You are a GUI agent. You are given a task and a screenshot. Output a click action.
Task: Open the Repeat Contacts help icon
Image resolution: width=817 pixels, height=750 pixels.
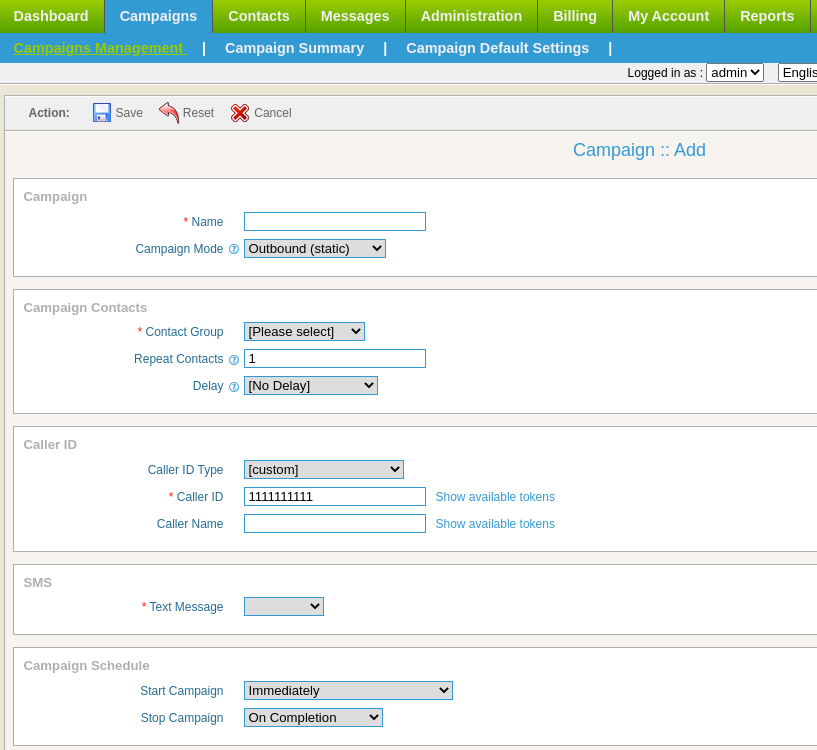234,359
